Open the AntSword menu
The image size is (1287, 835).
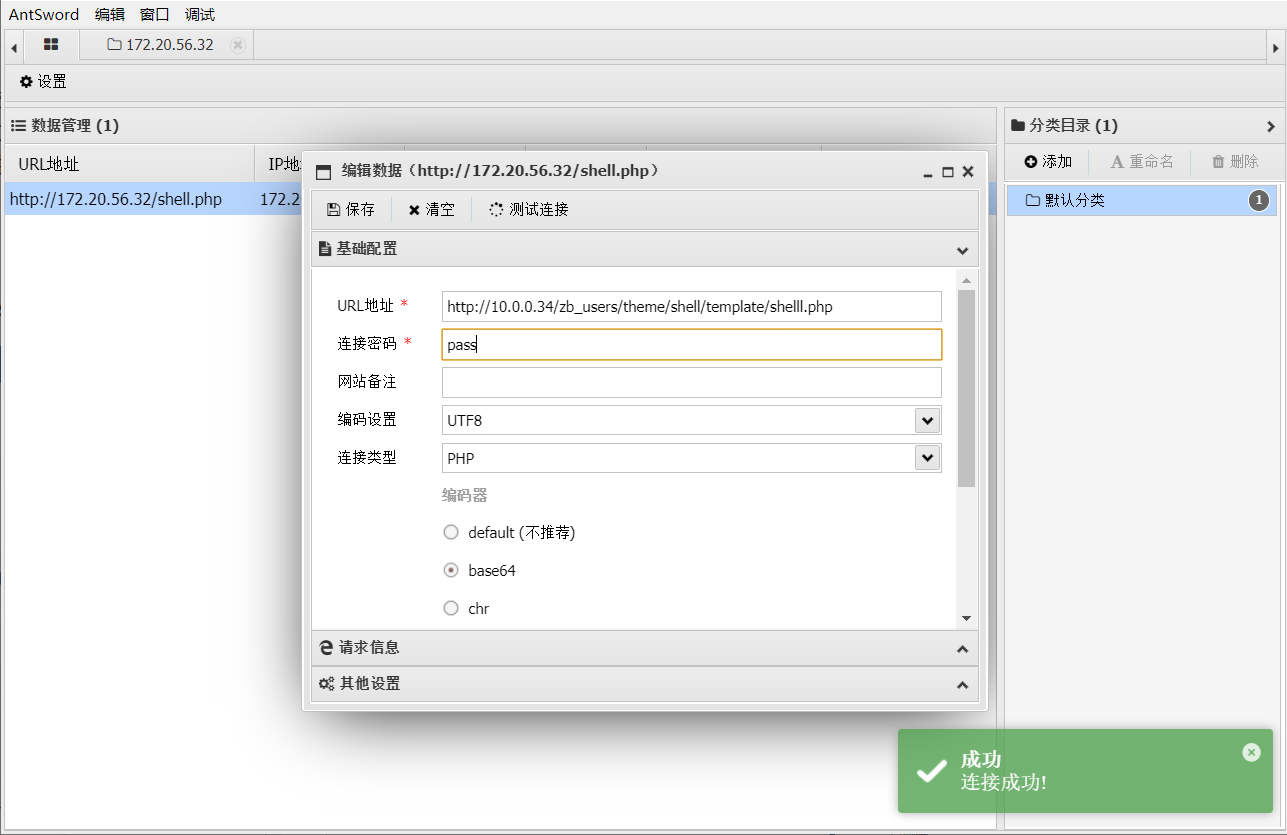44,14
